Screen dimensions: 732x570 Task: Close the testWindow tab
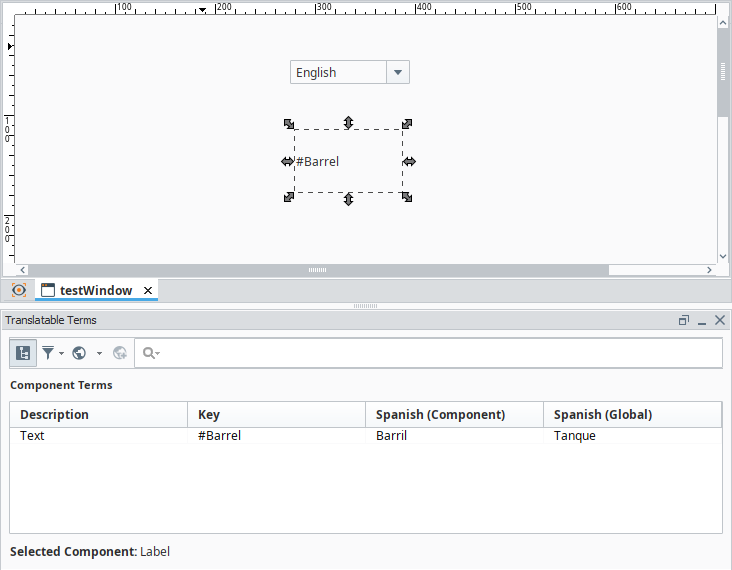148,290
